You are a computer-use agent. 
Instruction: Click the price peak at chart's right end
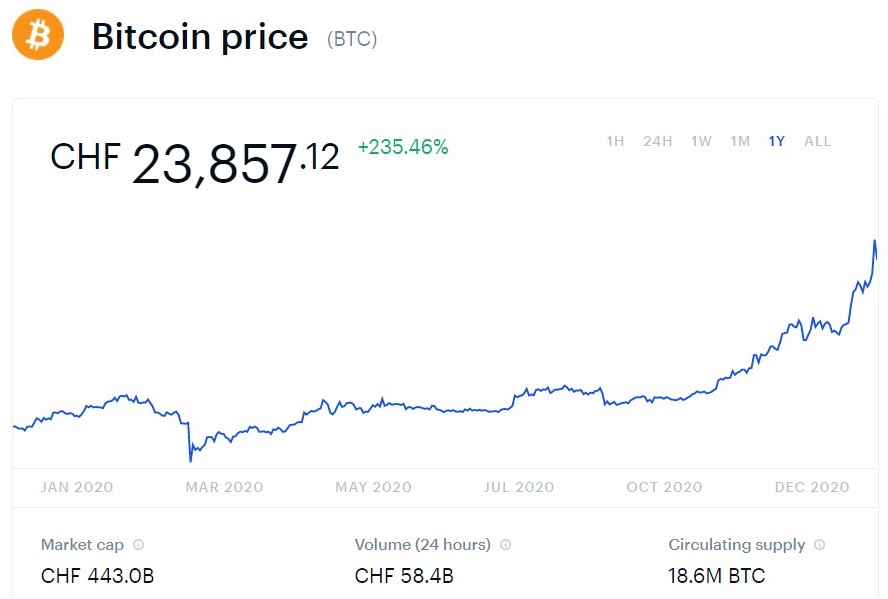875,242
